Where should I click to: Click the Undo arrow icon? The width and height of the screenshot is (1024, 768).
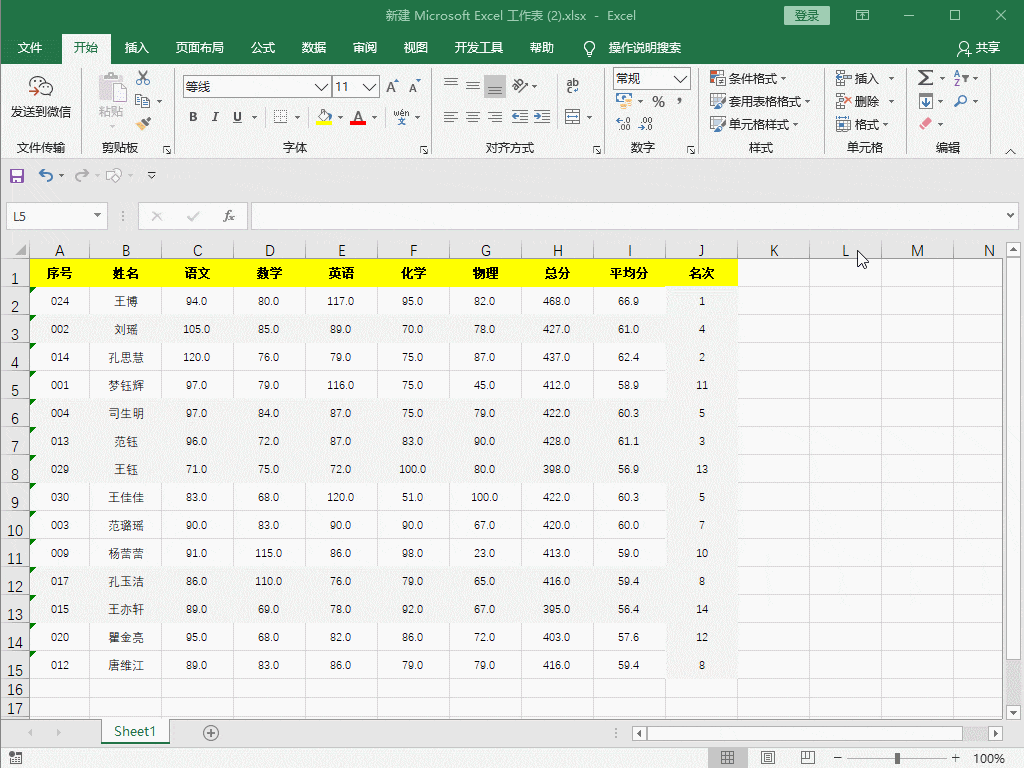(45, 175)
